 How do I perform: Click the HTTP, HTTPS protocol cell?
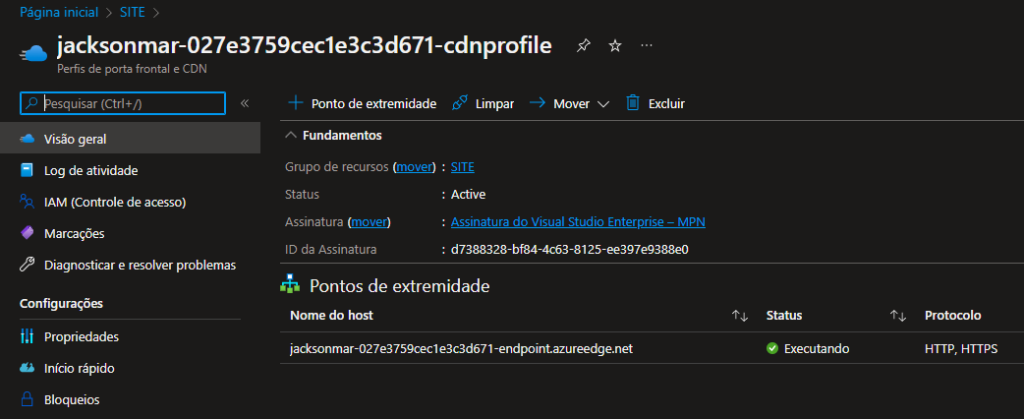[961, 349]
